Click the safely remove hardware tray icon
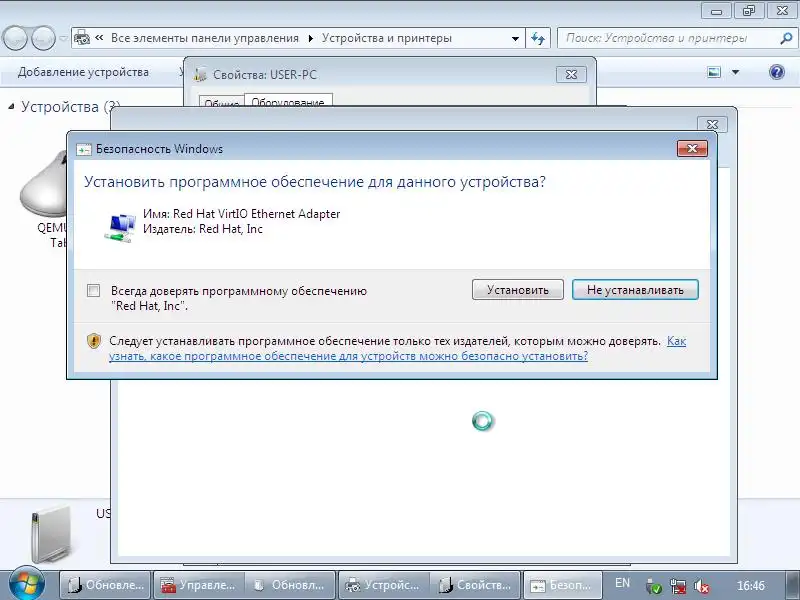The height and width of the screenshot is (600, 800). tap(653, 587)
